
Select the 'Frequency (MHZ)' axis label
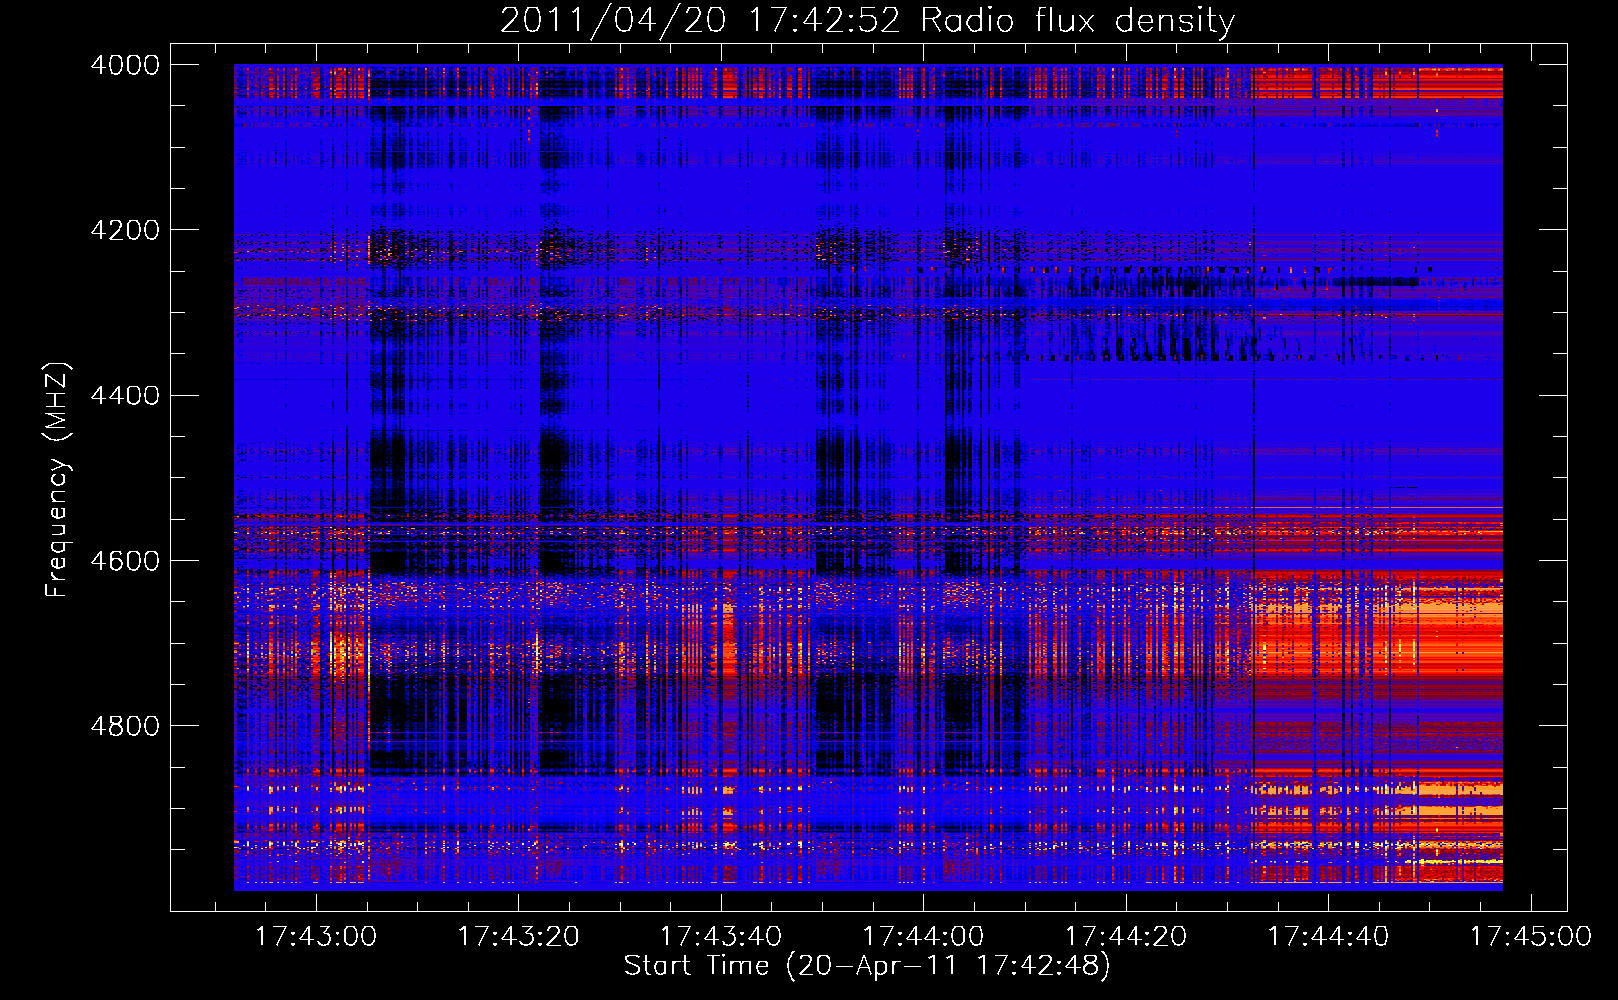click(57, 480)
